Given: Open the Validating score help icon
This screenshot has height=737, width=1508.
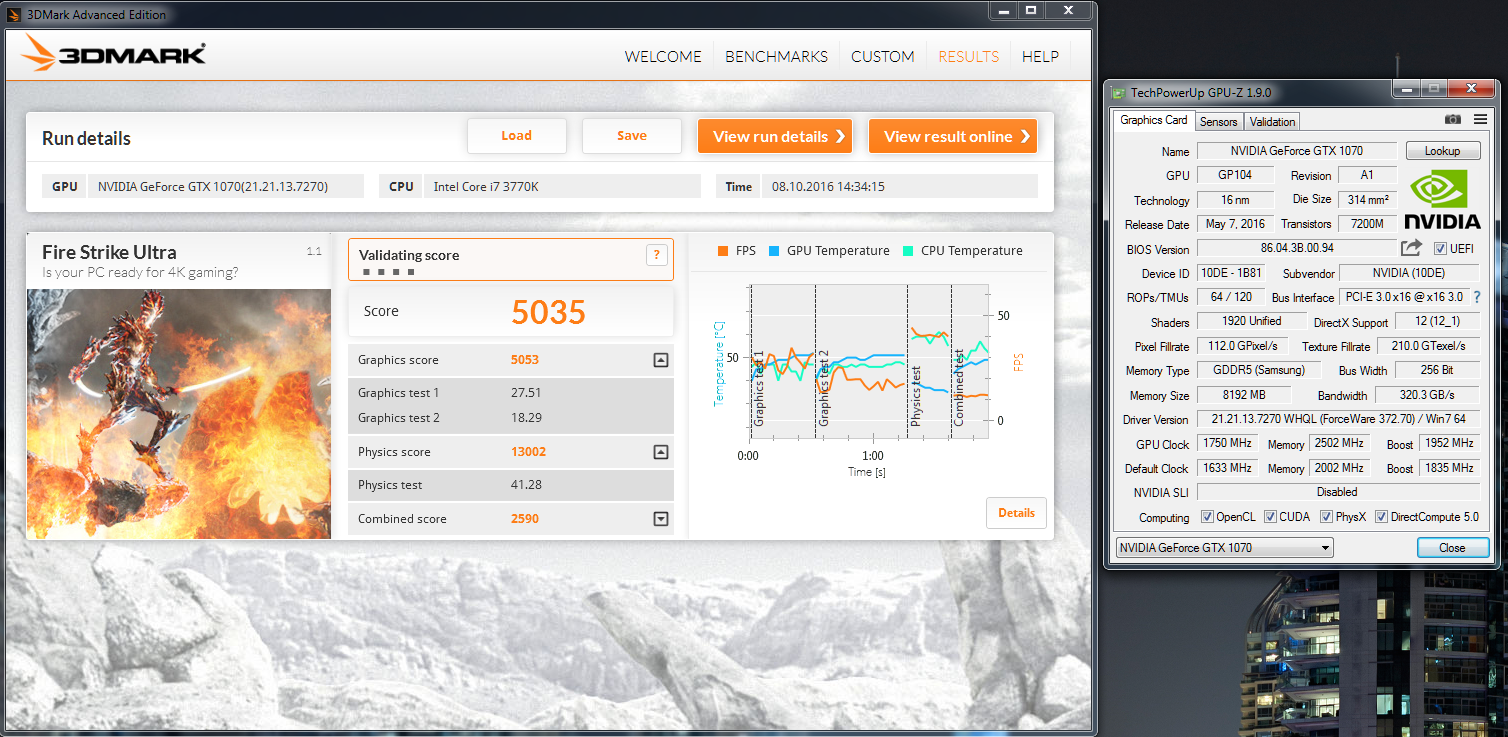Looking at the screenshot, I should pos(656,255).
